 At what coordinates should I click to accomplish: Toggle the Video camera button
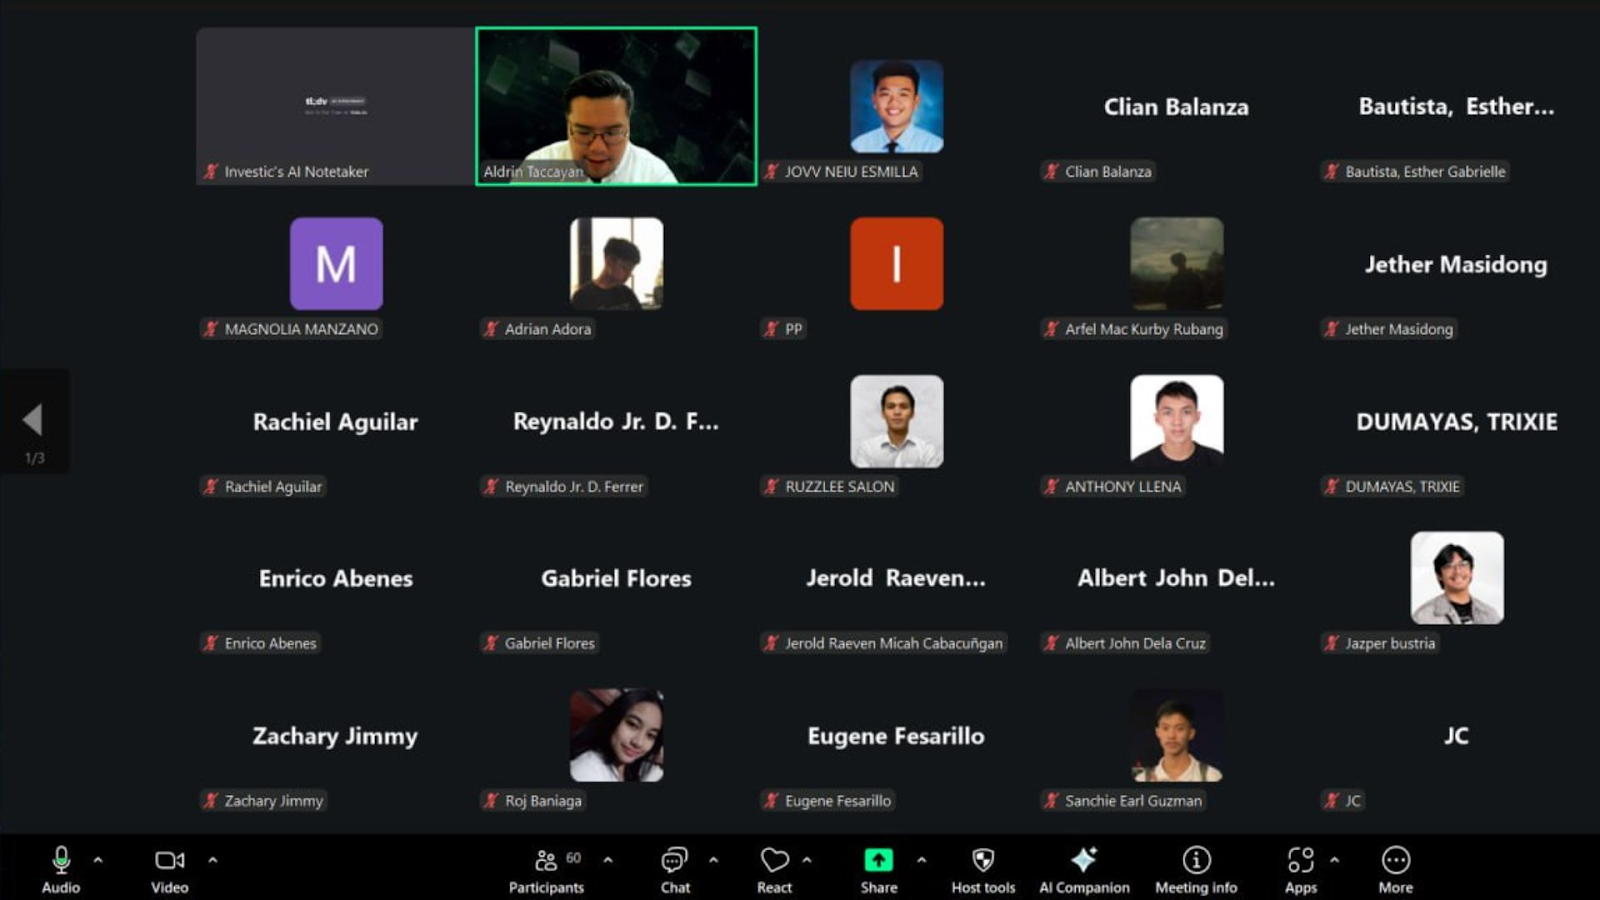click(x=169, y=861)
